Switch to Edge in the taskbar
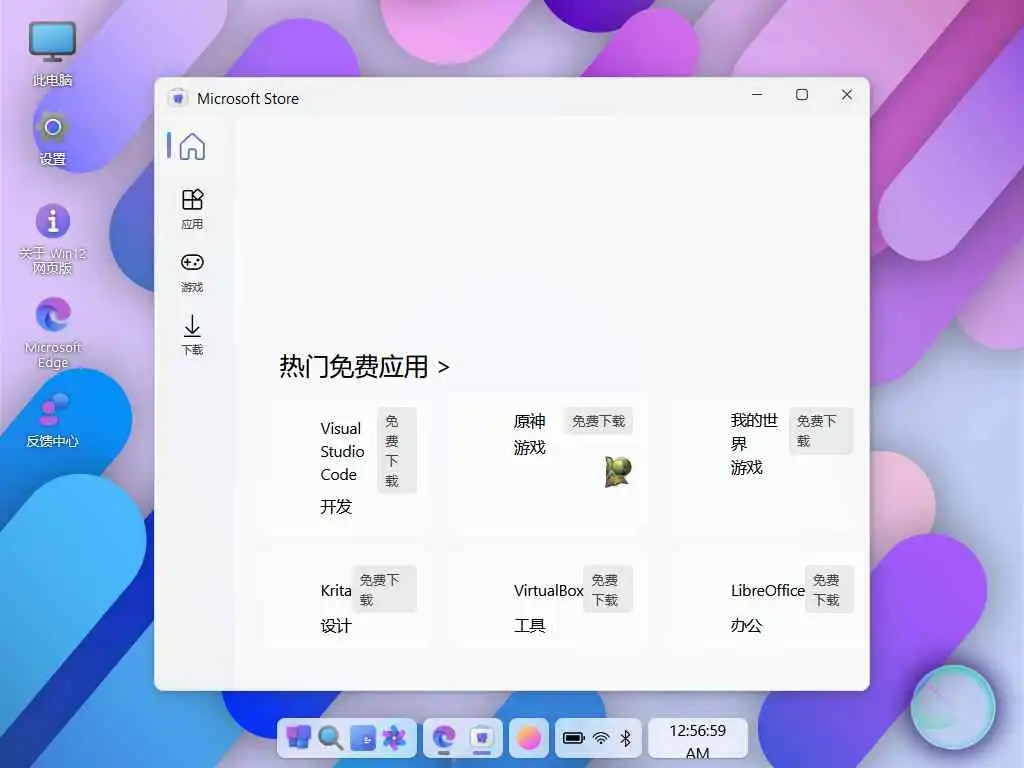The width and height of the screenshot is (1024, 768). tap(444, 738)
